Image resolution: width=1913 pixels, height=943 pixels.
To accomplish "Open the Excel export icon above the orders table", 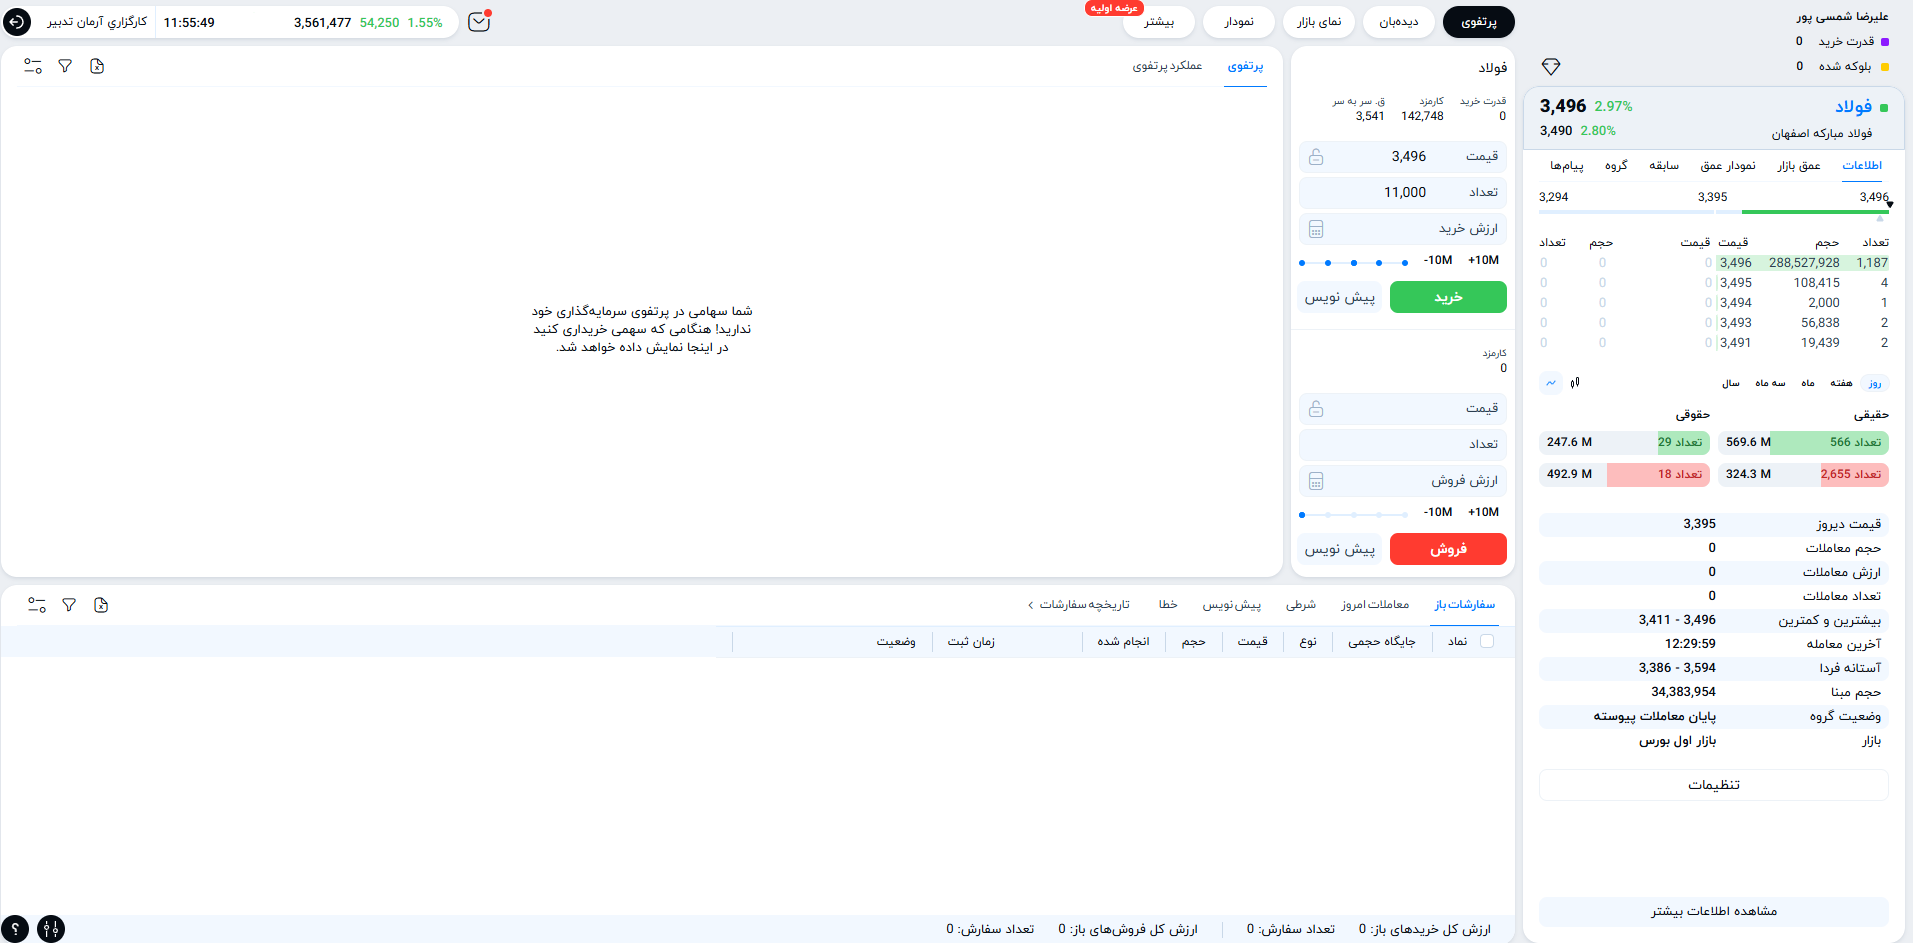I will pyautogui.click(x=100, y=605).
